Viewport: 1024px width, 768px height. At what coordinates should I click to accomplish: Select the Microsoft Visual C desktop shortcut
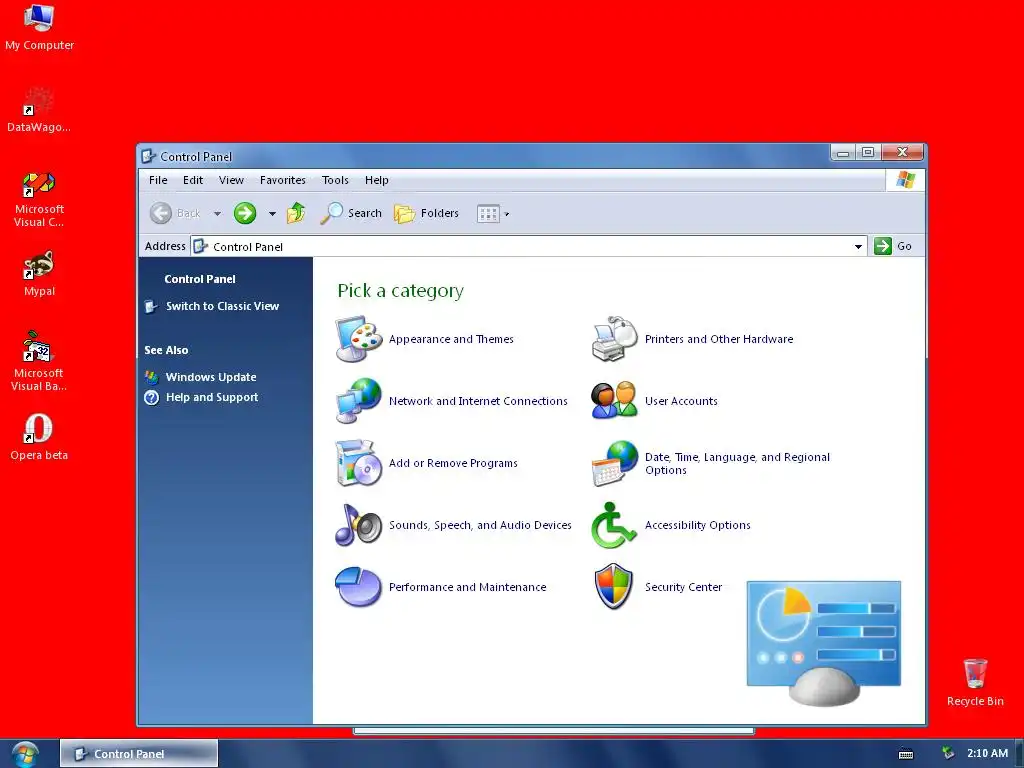tap(39, 199)
